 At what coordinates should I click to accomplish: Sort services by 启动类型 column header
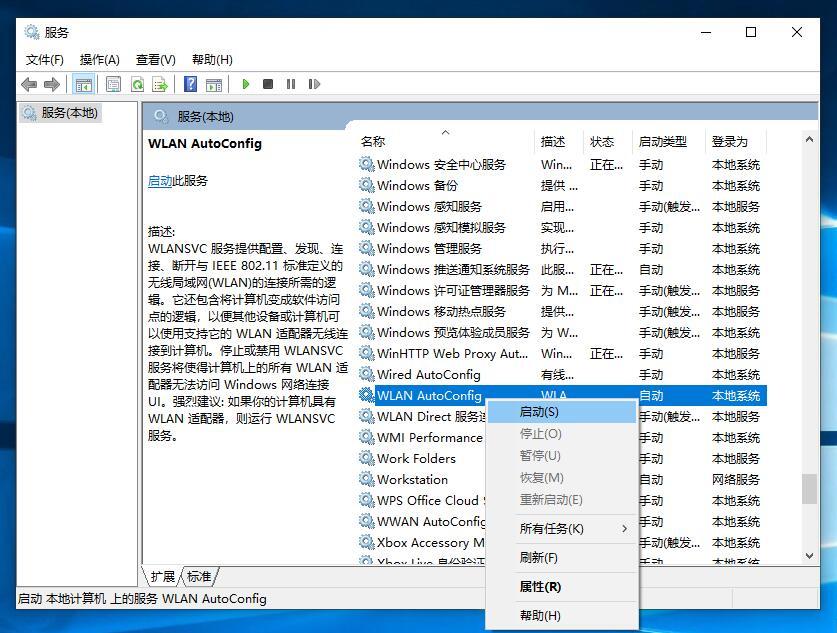(662, 141)
